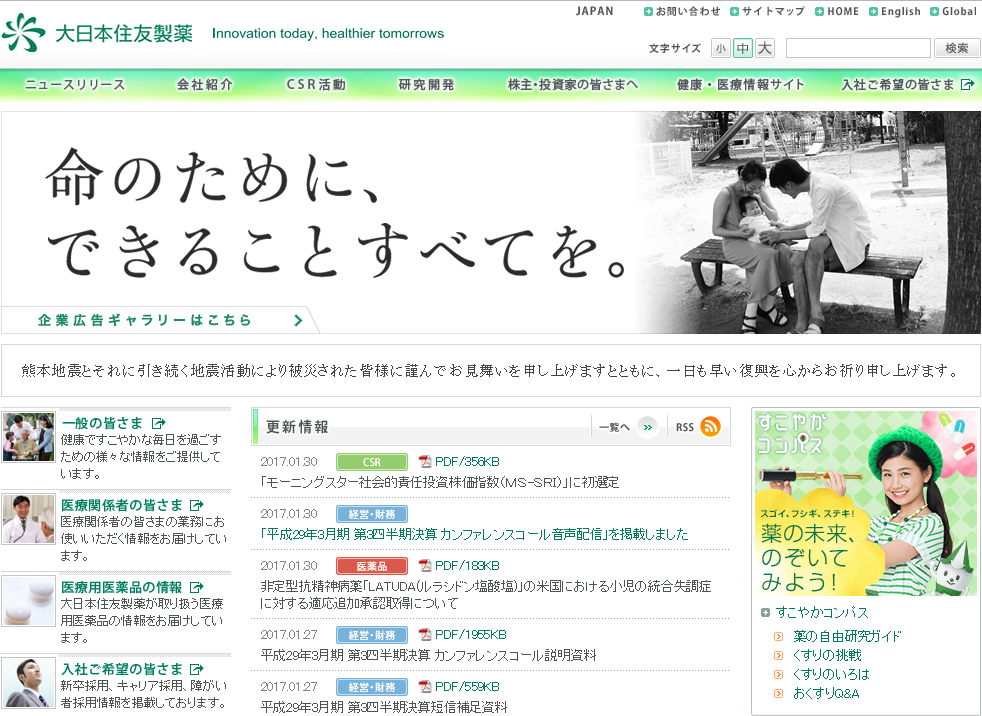Click orange bullet beside おくすりQ&A
The height and width of the screenshot is (716, 982).
(x=778, y=693)
